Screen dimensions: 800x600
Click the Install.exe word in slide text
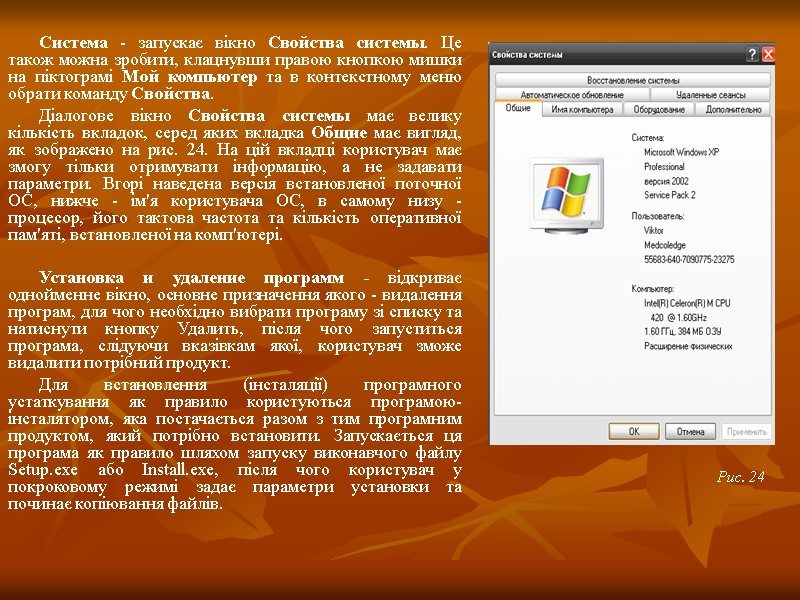point(180,469)
